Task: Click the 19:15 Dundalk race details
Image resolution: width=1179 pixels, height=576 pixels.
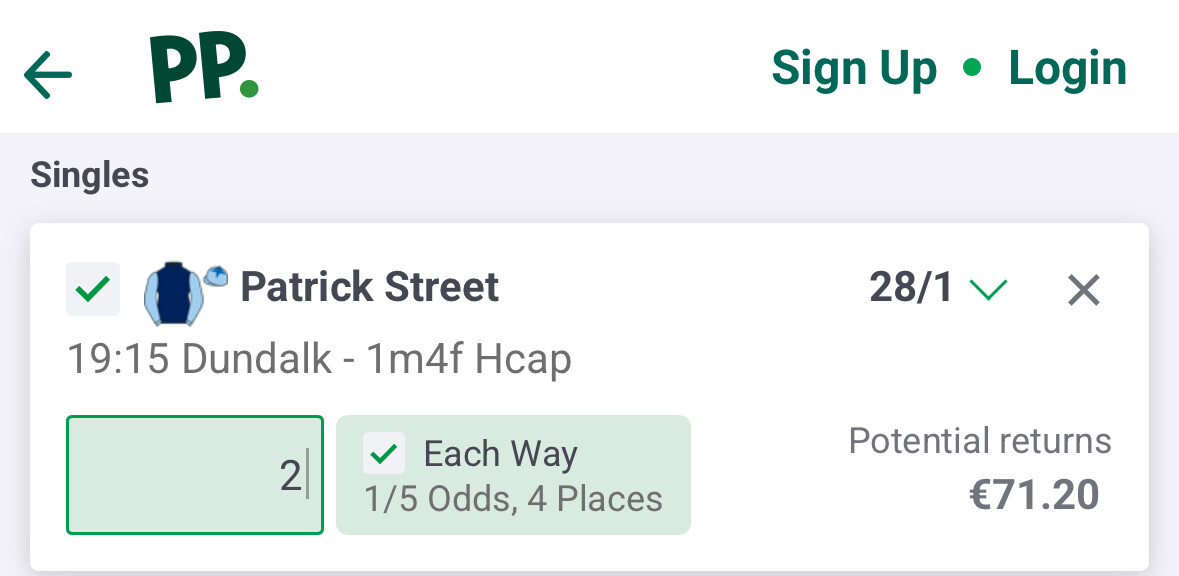Action: coord(319,359)
